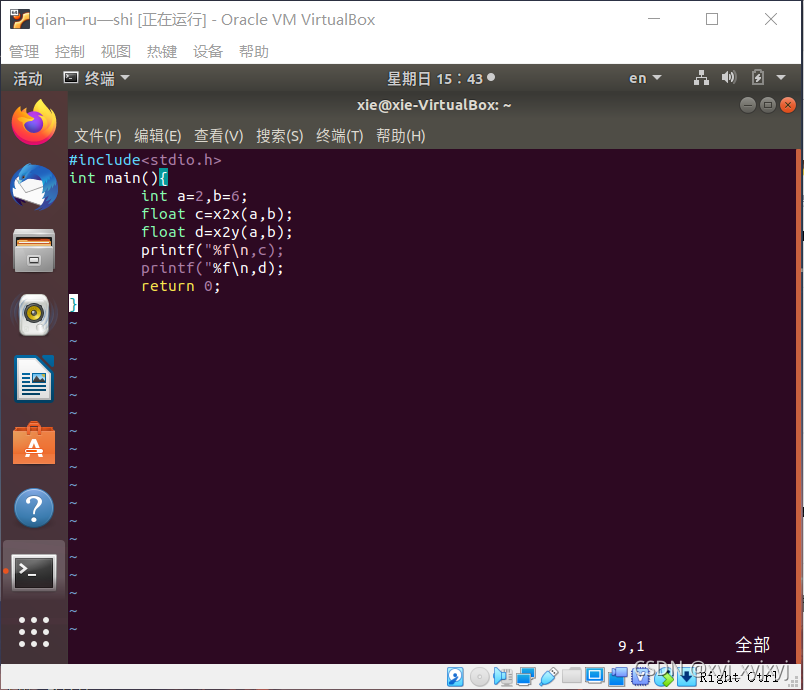Click the 全部 indicator in vim status line
Image resolution: width=804 pixels, height=690 pixels.
point(752,645)
